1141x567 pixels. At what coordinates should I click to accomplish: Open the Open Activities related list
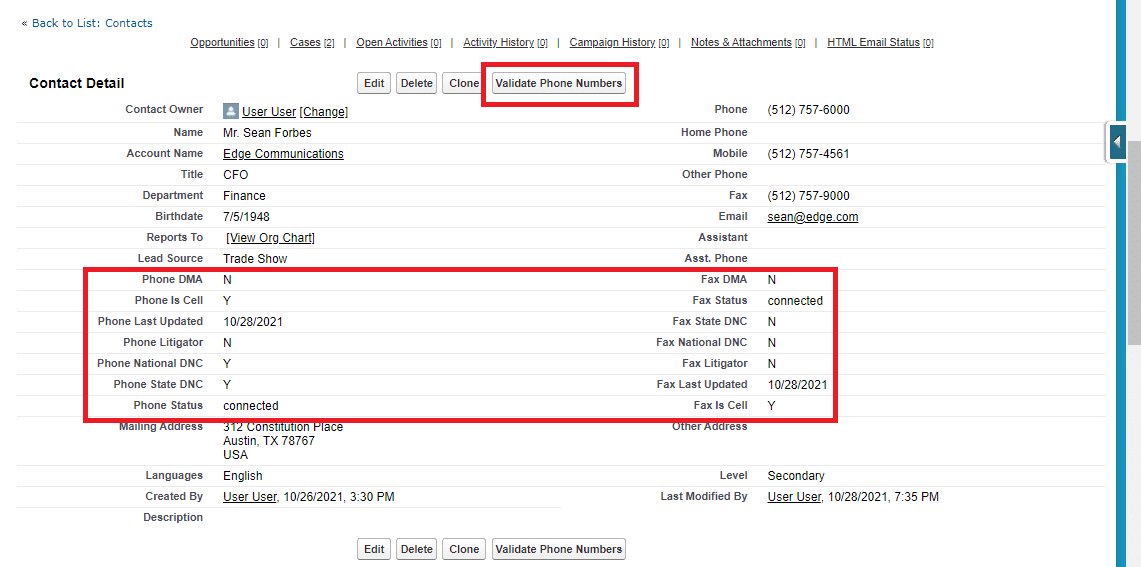(392, 43)
